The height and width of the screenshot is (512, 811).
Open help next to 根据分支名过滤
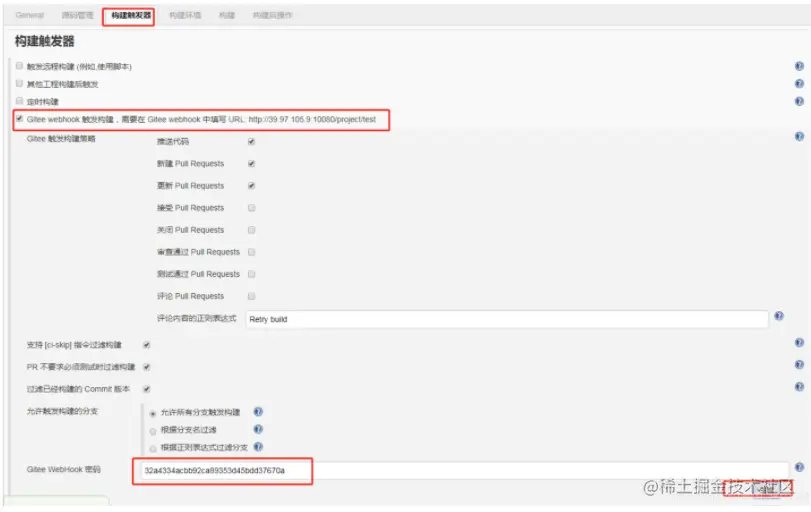258,429
